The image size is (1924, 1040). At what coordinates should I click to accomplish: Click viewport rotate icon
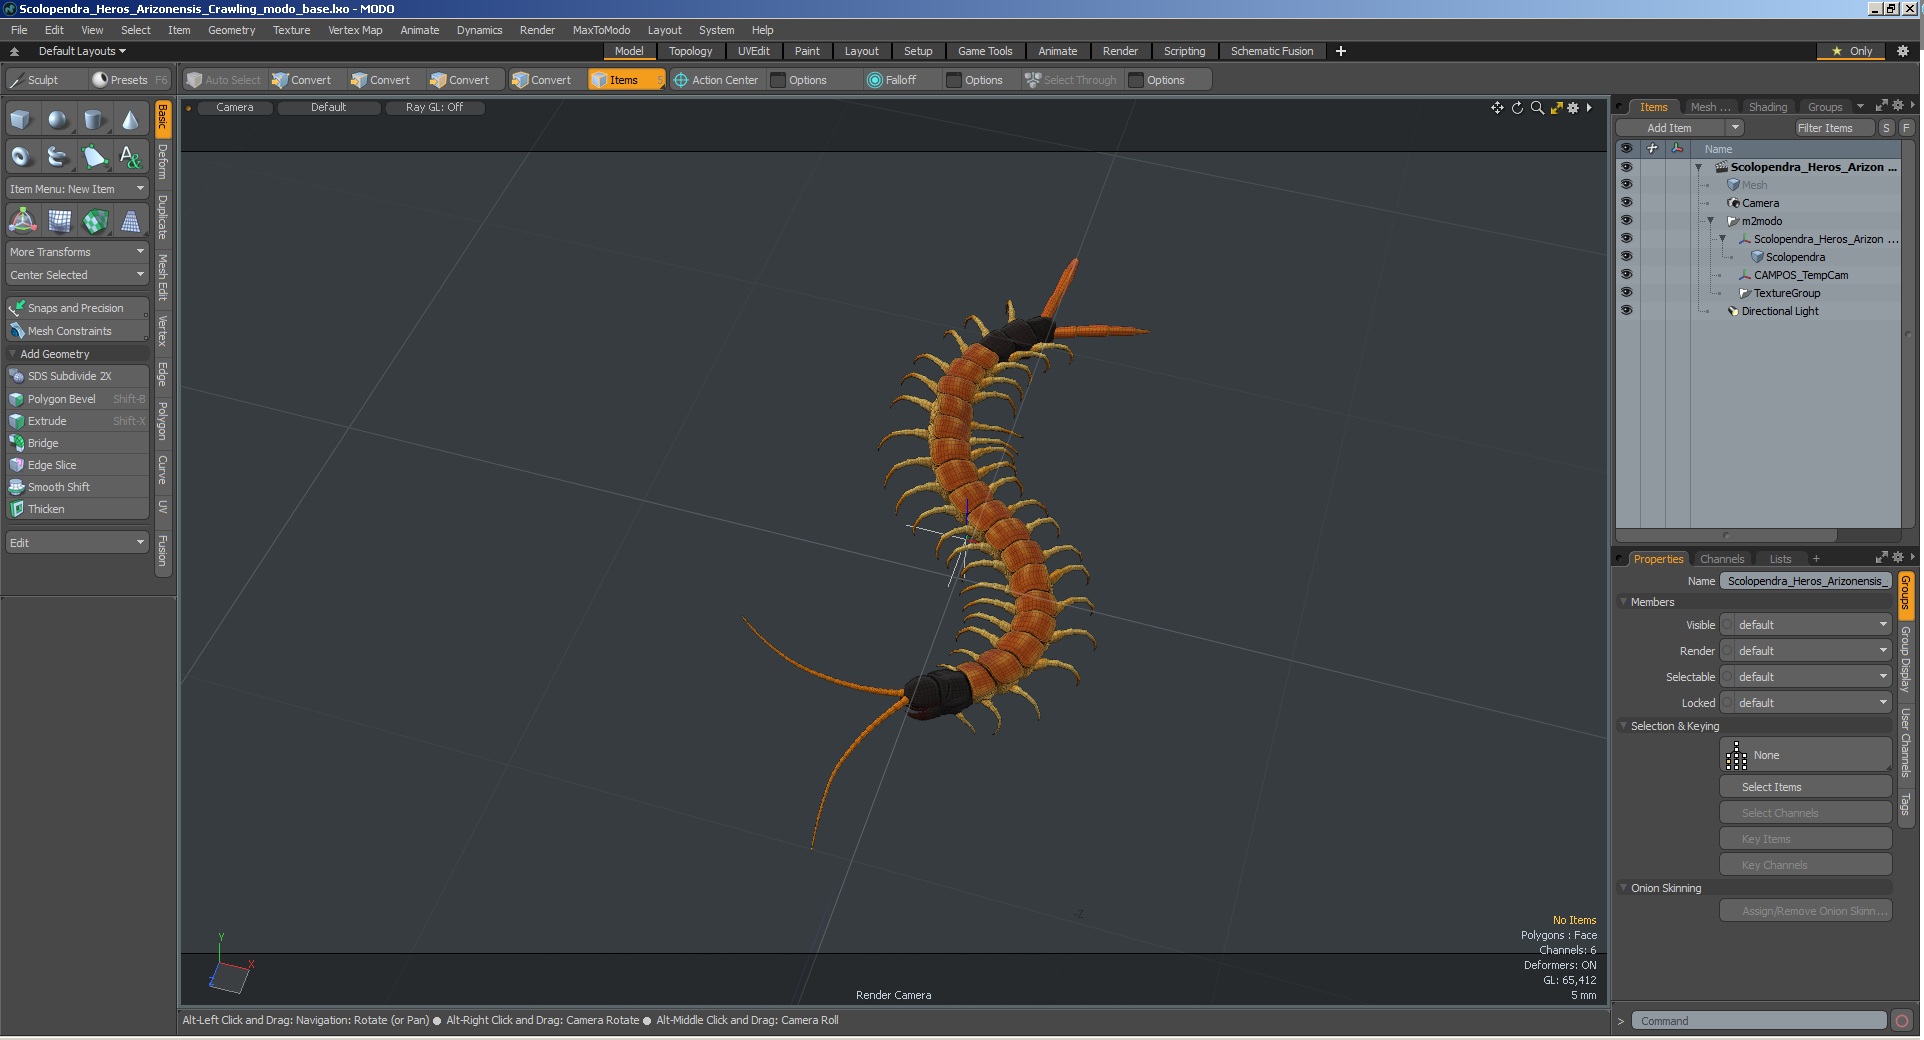coord(1517,108)
